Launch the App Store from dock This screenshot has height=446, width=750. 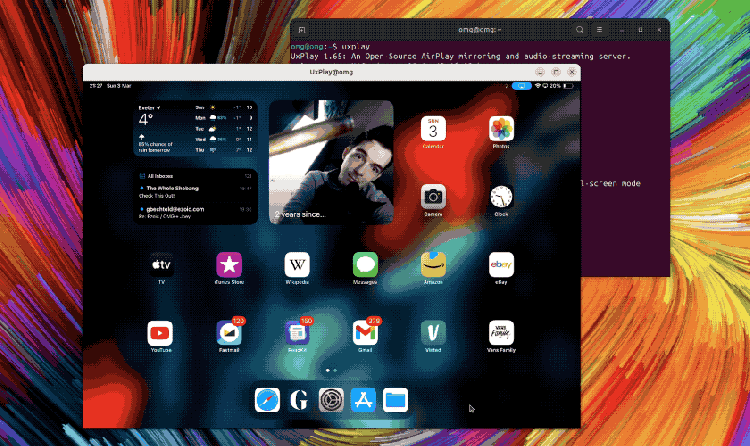[363, 400]
